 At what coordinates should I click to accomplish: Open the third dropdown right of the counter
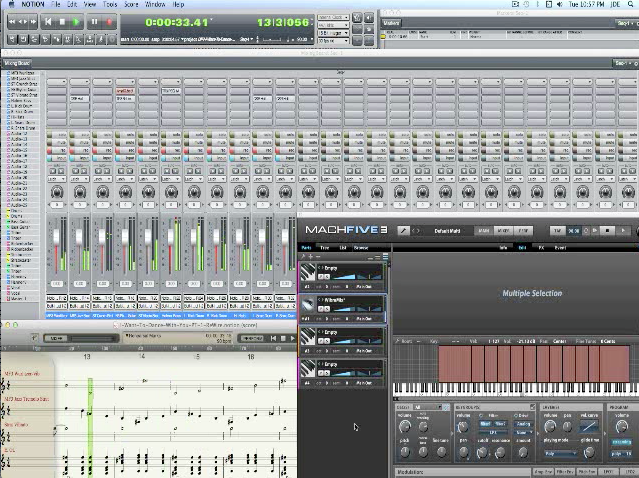pos(333,33)
